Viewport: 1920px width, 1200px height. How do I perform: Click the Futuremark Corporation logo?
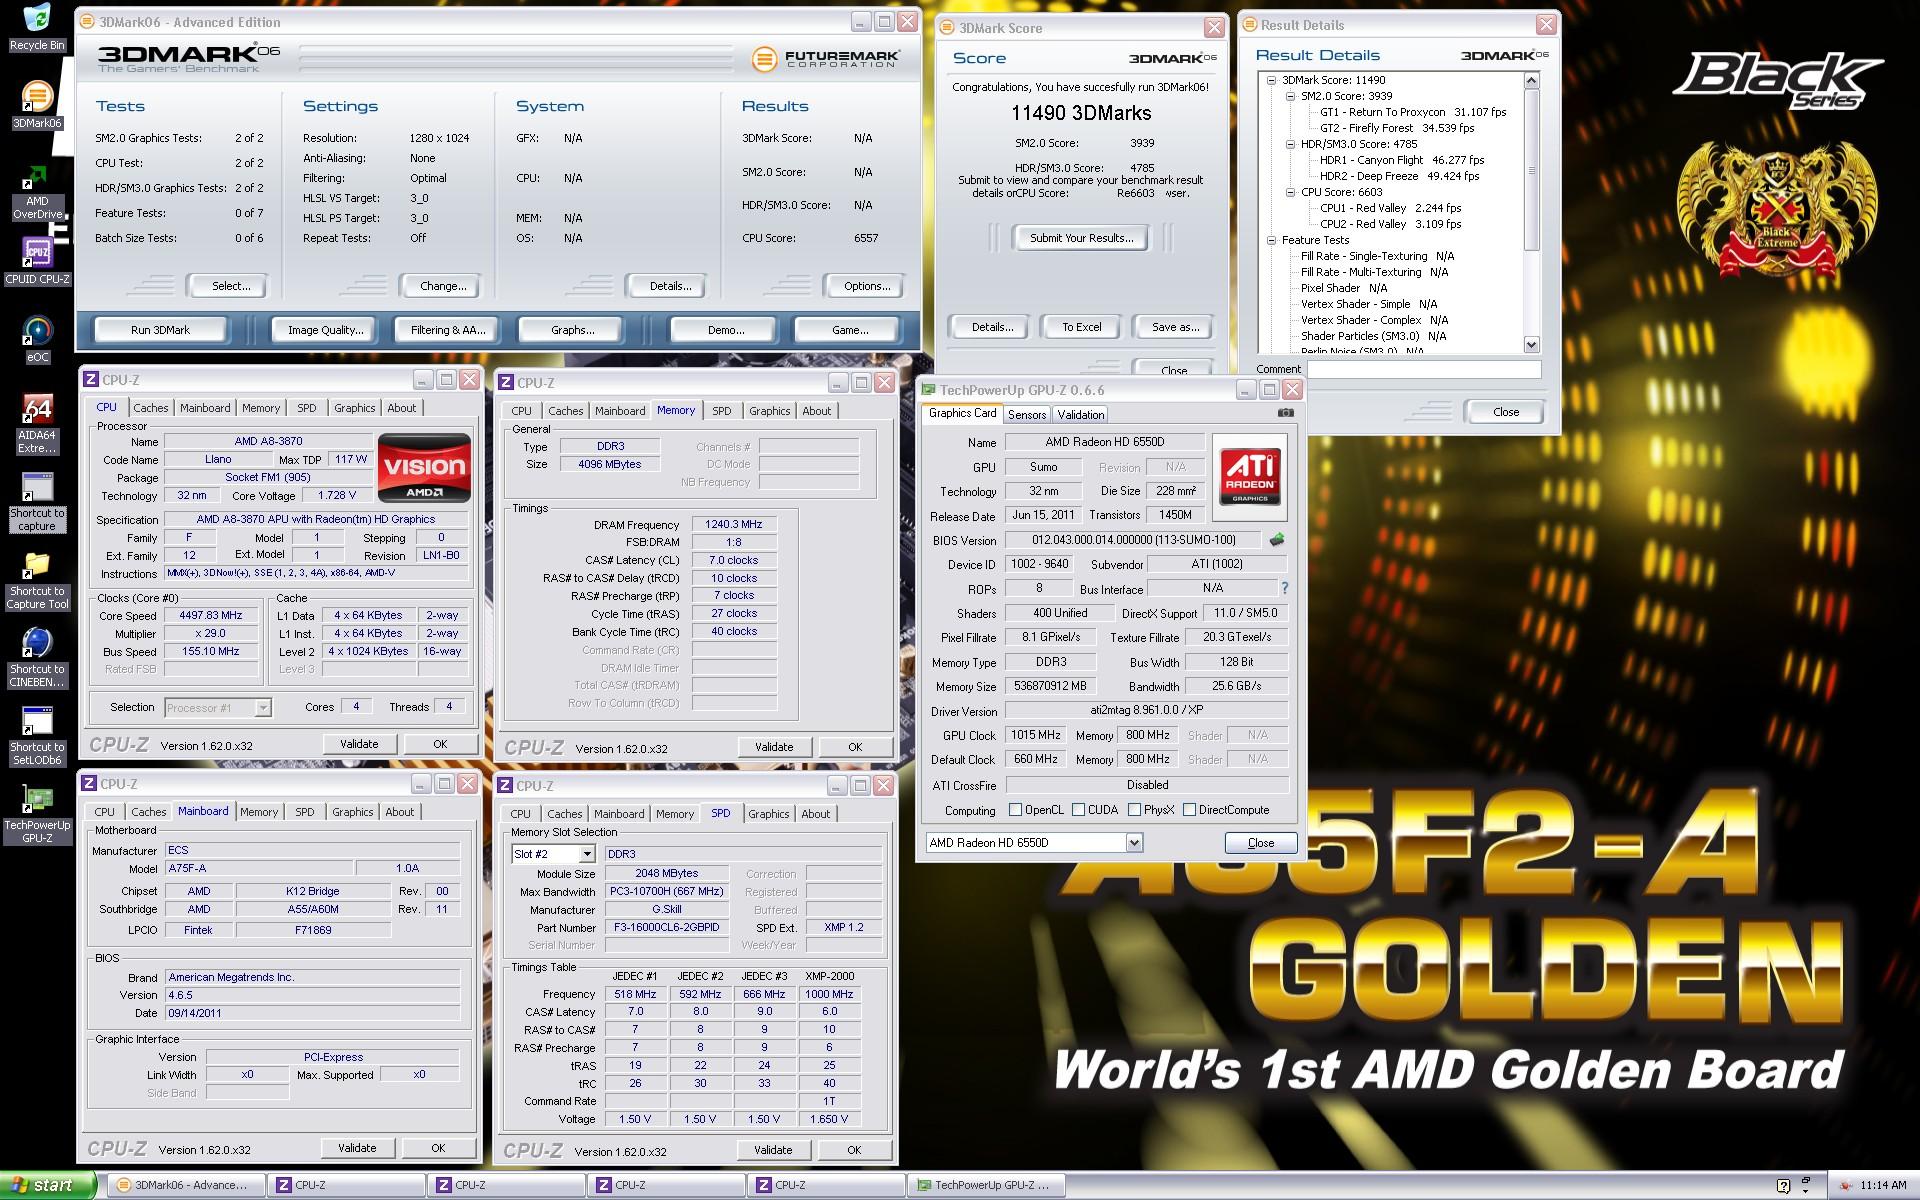pos(825,59)
